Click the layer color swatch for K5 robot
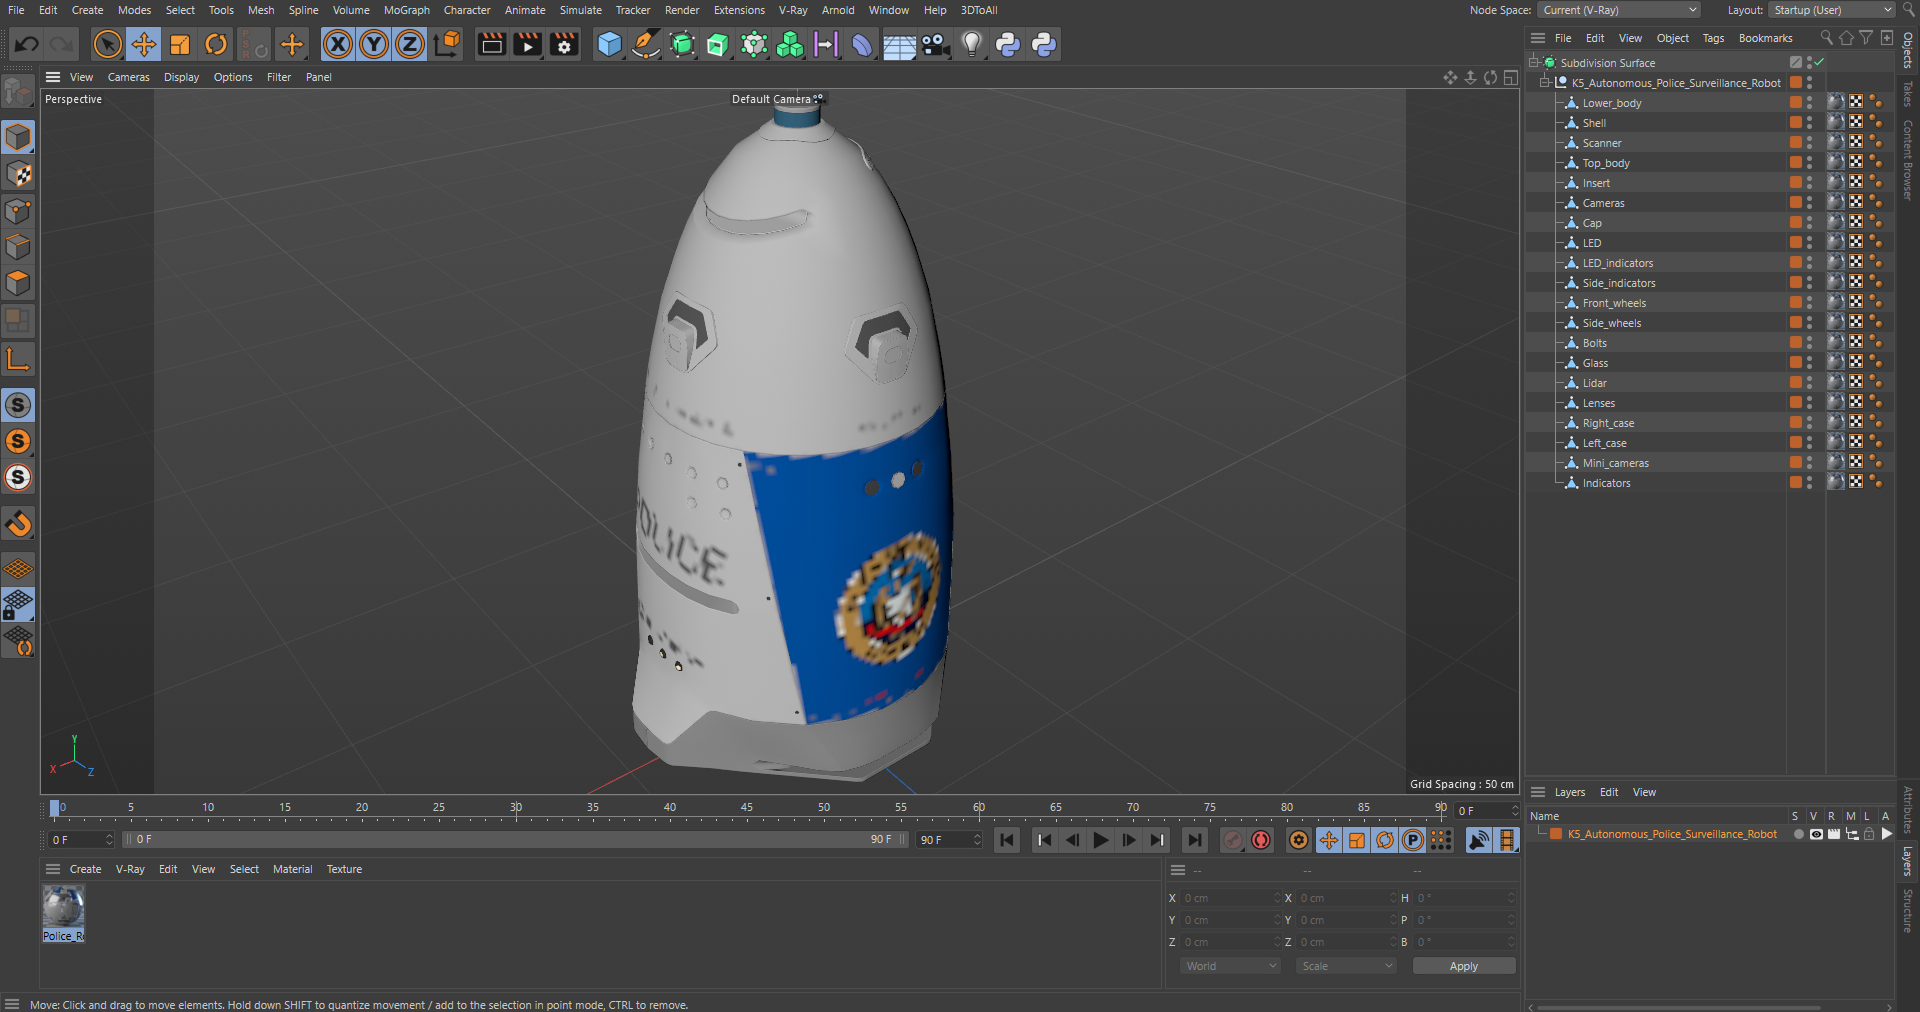Viewport: 1920px width, 1012px height. [1556, 834]
